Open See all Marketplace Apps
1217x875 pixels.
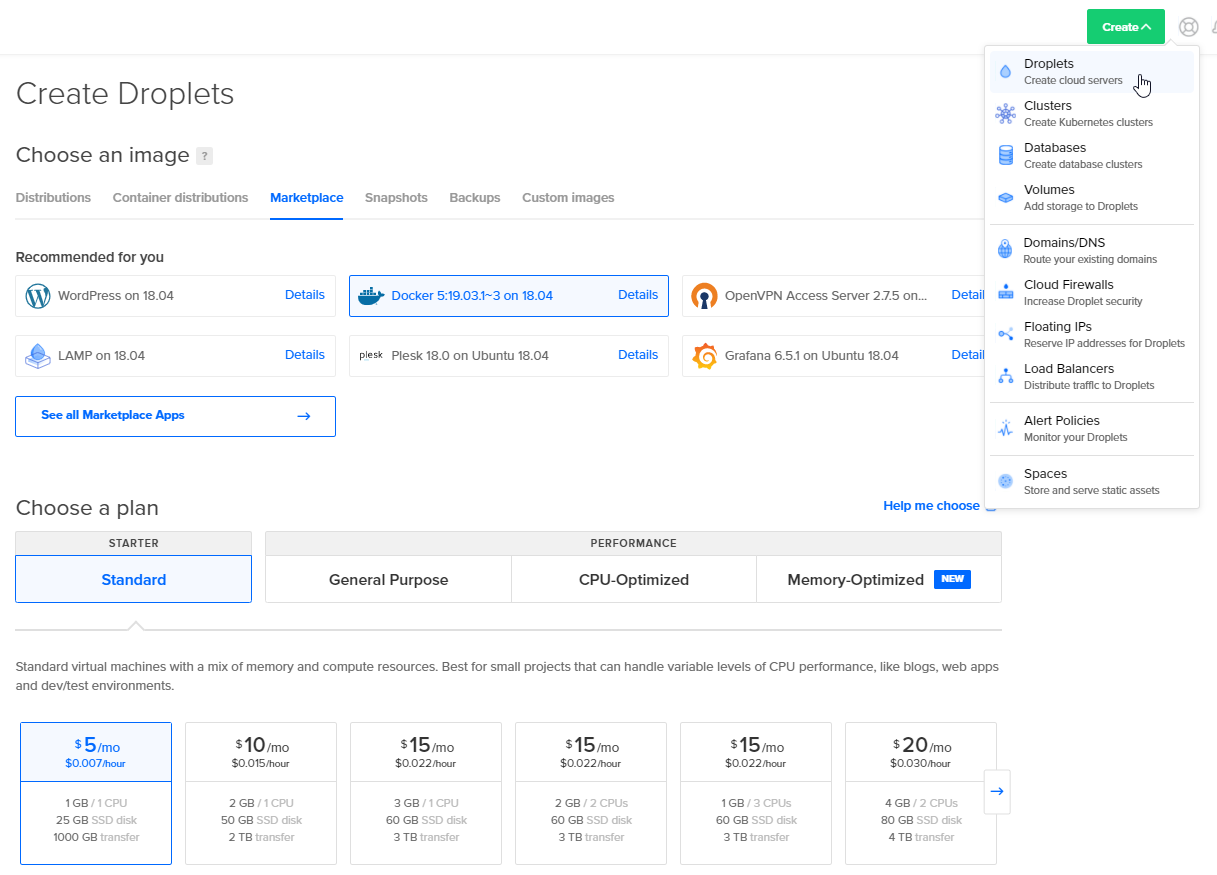pos(175,416)
